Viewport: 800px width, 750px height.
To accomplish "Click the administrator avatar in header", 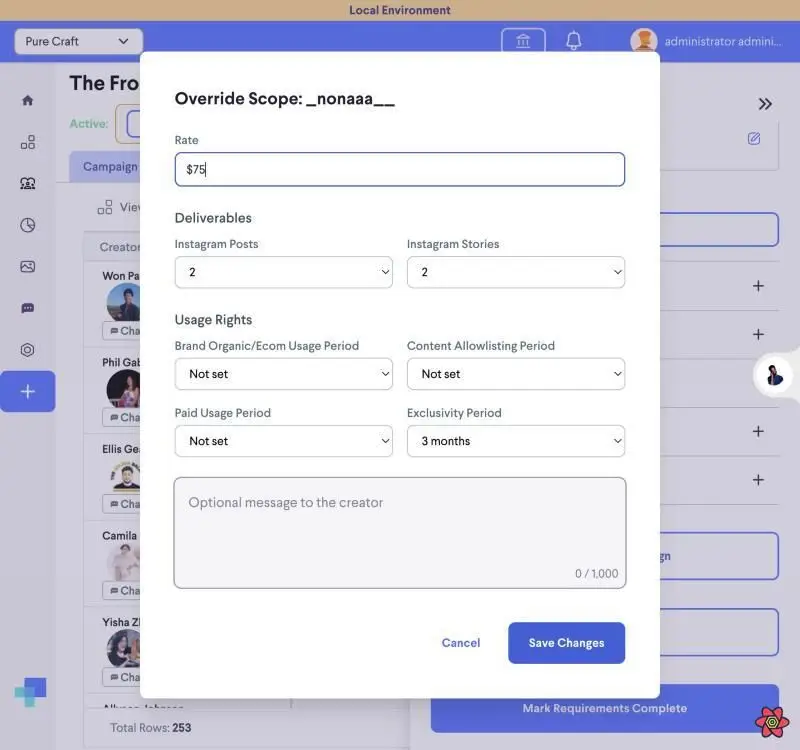I will pos(643,41).
